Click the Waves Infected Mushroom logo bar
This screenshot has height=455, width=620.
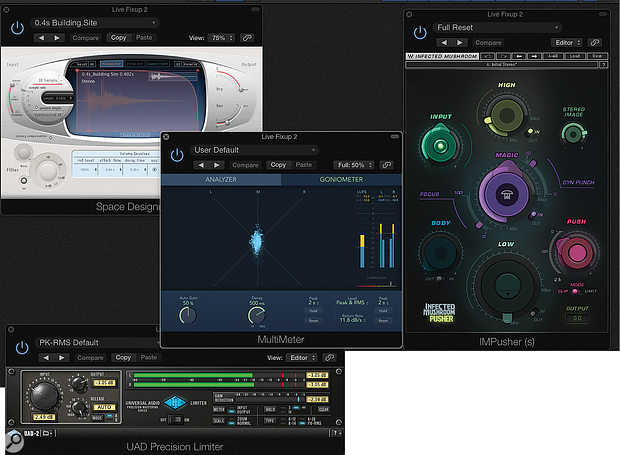coord(442,56)
